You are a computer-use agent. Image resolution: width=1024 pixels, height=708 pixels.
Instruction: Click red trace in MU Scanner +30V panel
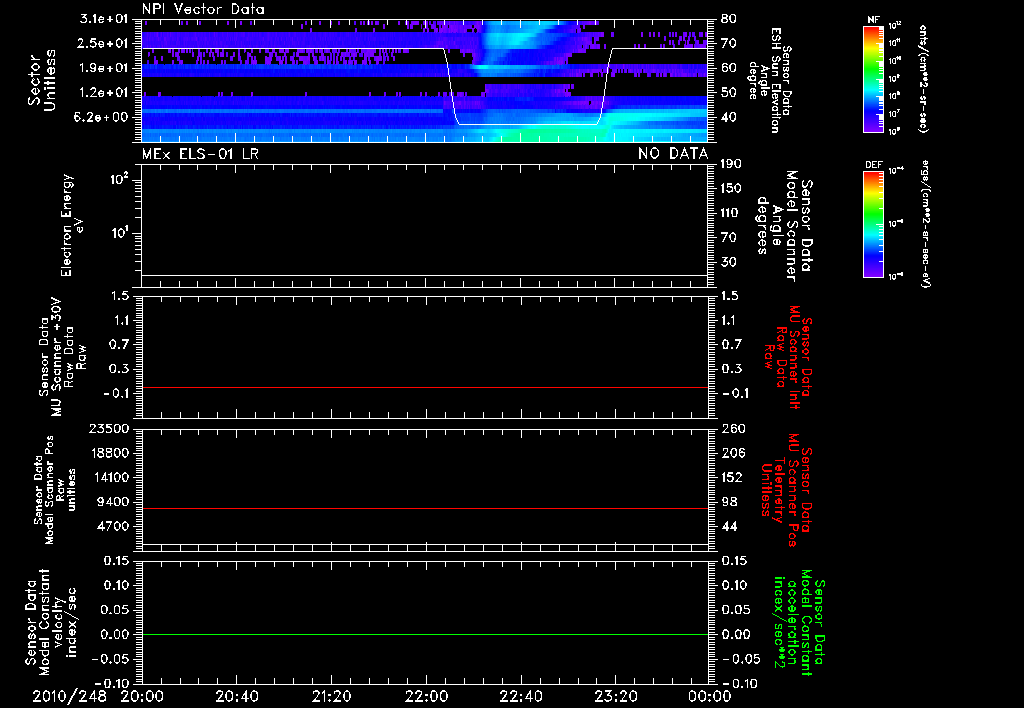[425, 387]
